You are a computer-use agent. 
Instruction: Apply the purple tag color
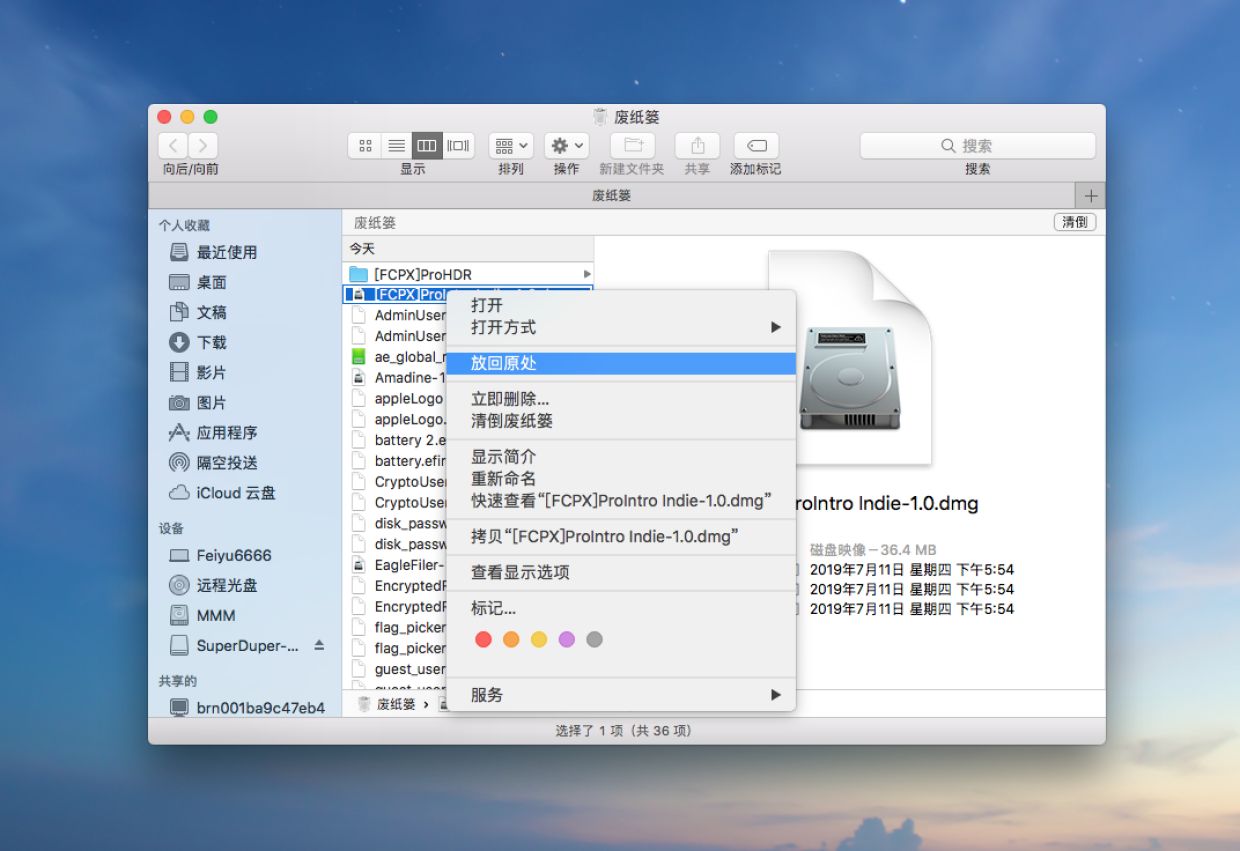[567, 639]
